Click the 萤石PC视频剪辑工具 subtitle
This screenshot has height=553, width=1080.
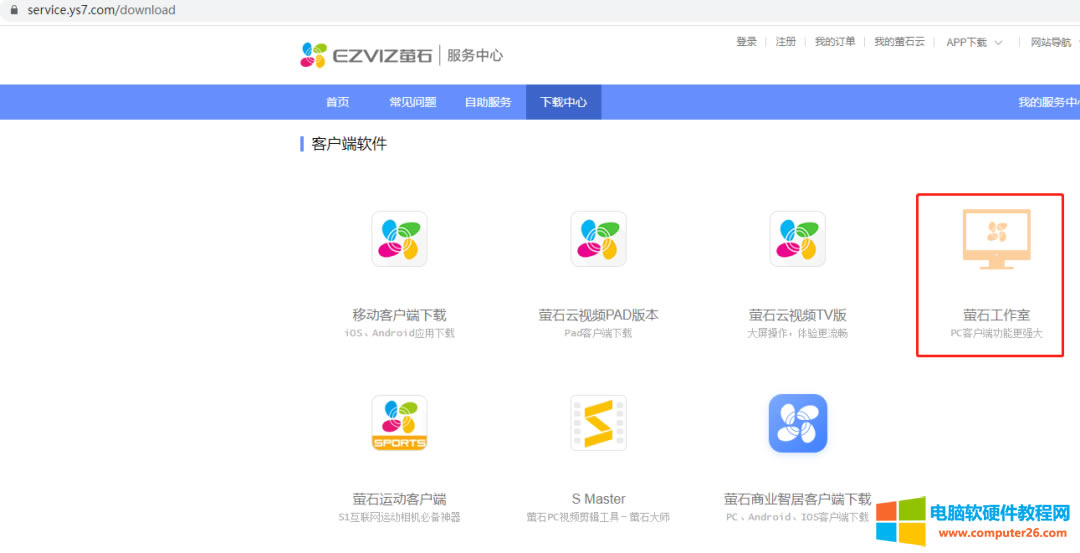tap(599, 517)
